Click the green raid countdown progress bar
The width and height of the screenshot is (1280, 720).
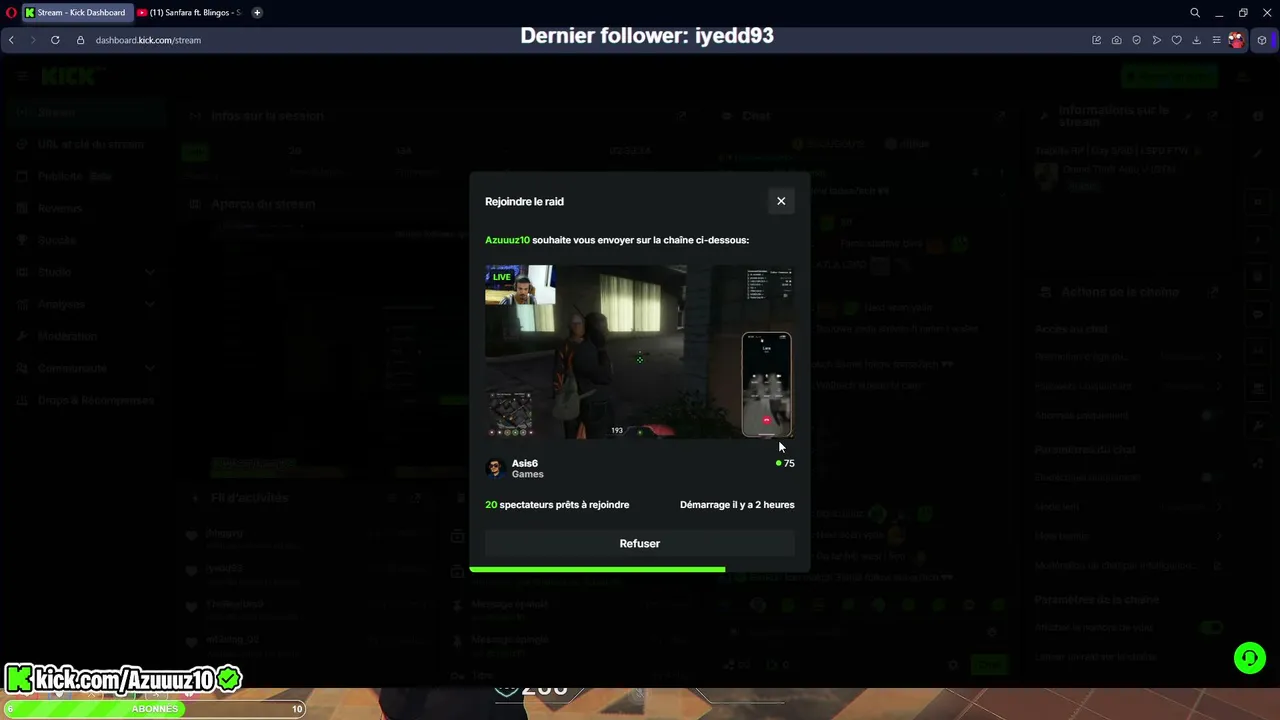coord(597,569)
